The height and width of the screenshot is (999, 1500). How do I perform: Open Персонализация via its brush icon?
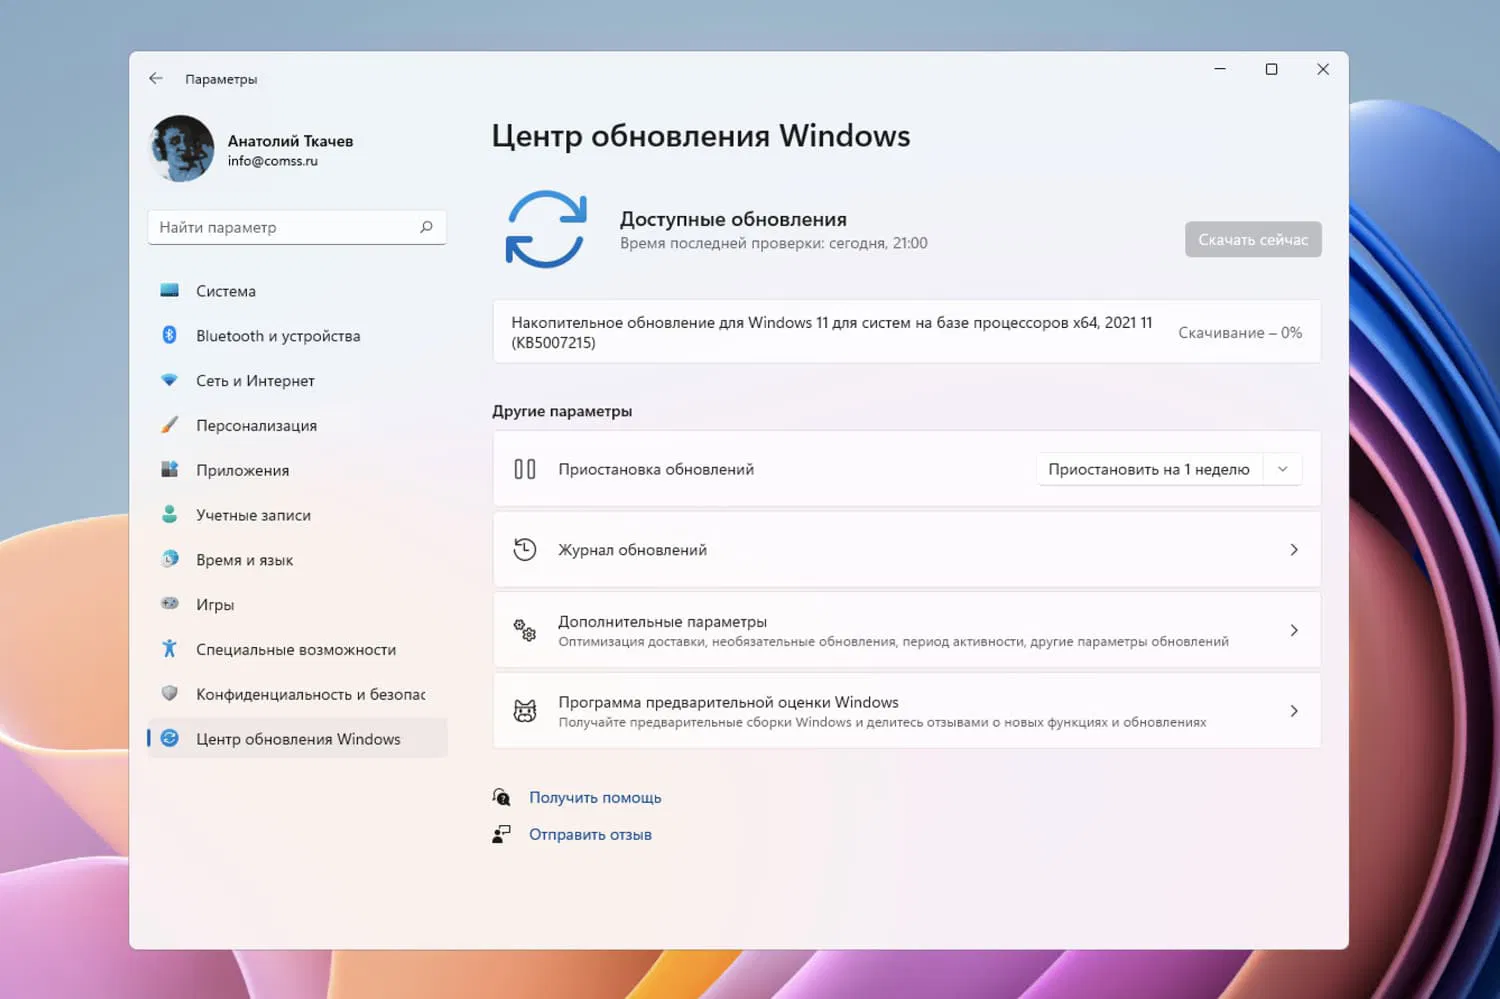click(170, 424)
